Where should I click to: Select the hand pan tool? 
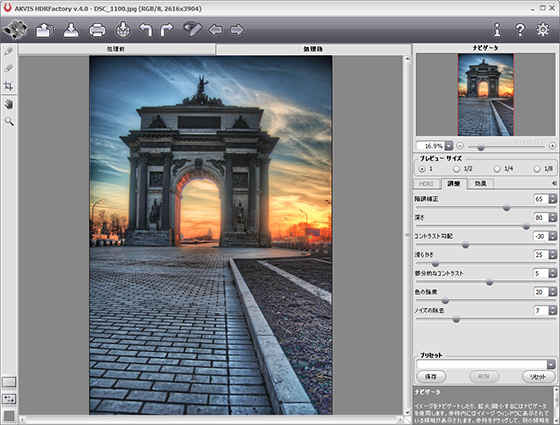(x=9, y=104)
